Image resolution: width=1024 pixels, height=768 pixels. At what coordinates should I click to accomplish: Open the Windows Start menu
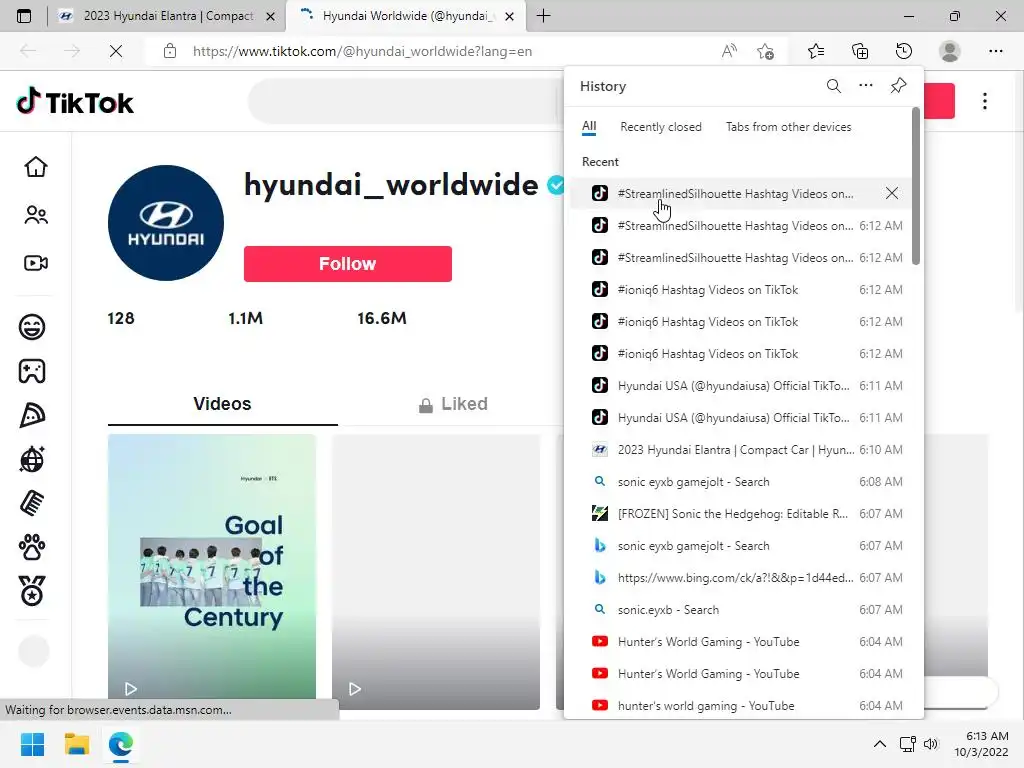pyautogui.click(x=33, y=744)
